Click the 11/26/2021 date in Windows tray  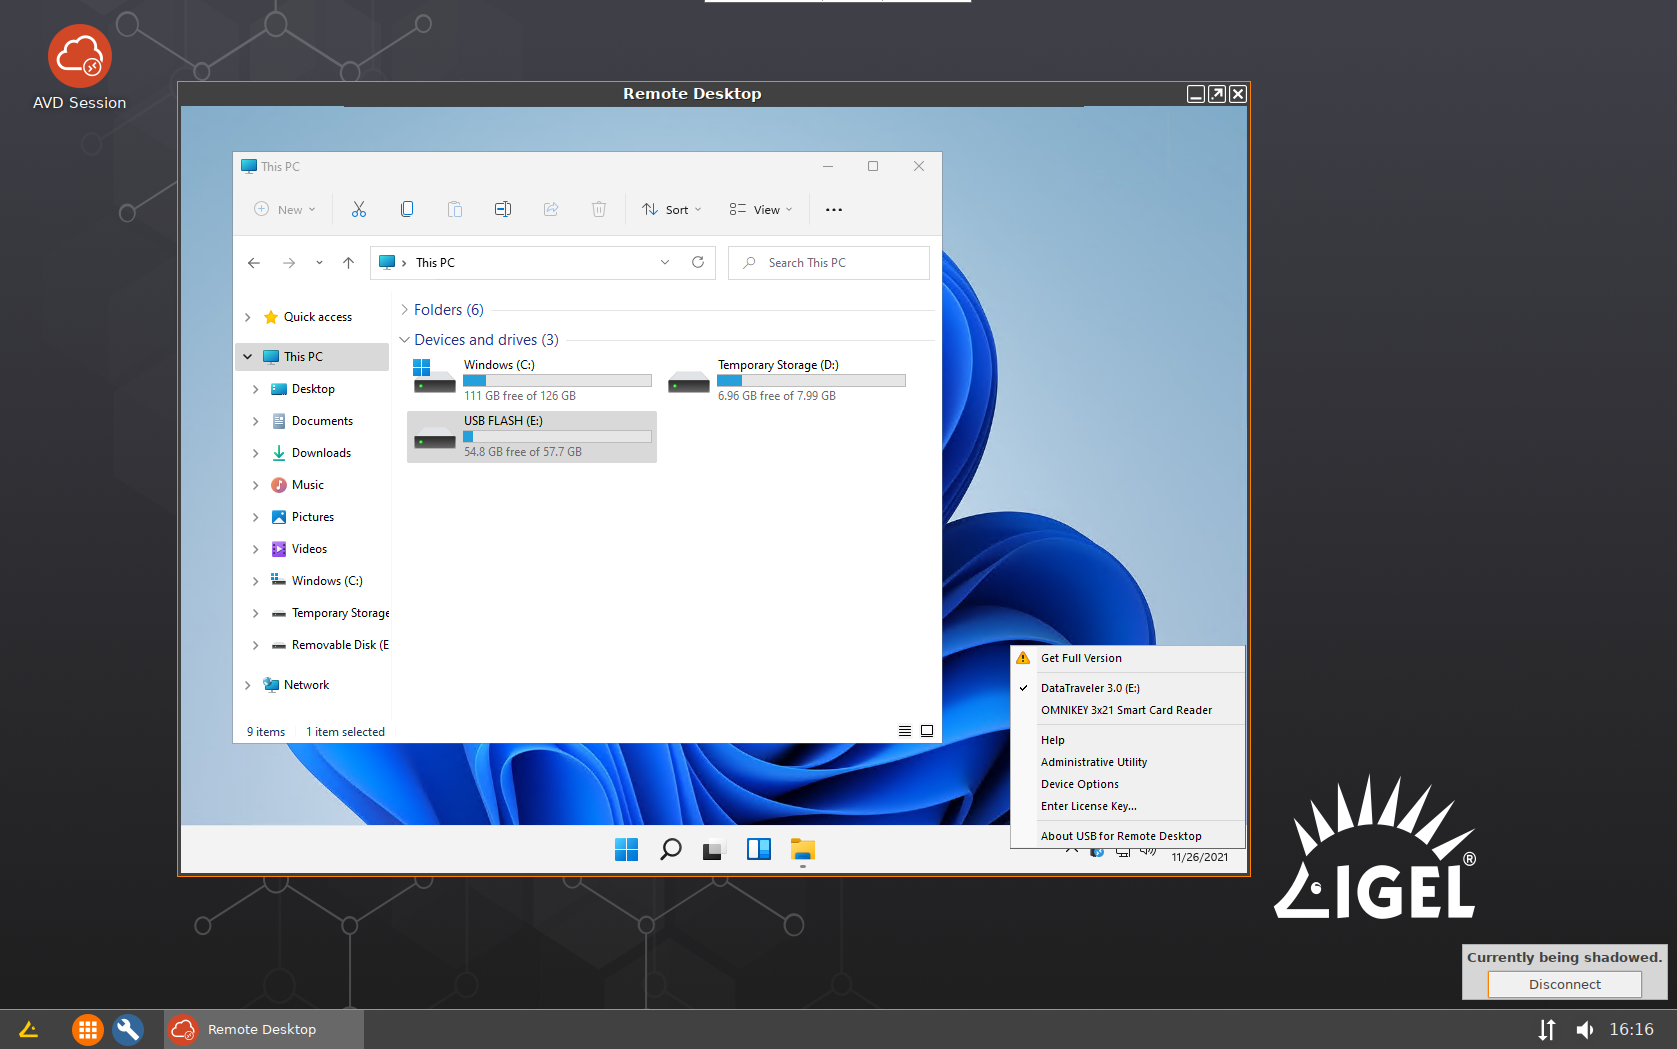point(1200,857)
